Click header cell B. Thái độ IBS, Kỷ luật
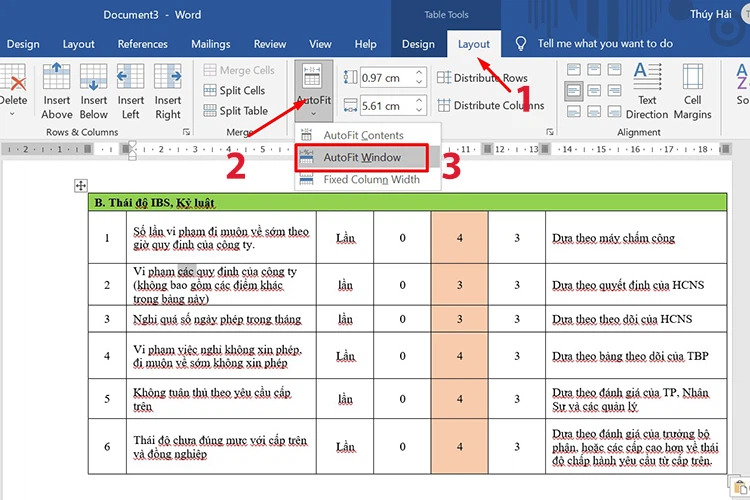The width and height of the screenshot is (750, 500). pyautogui.click(x=407, y=202)
